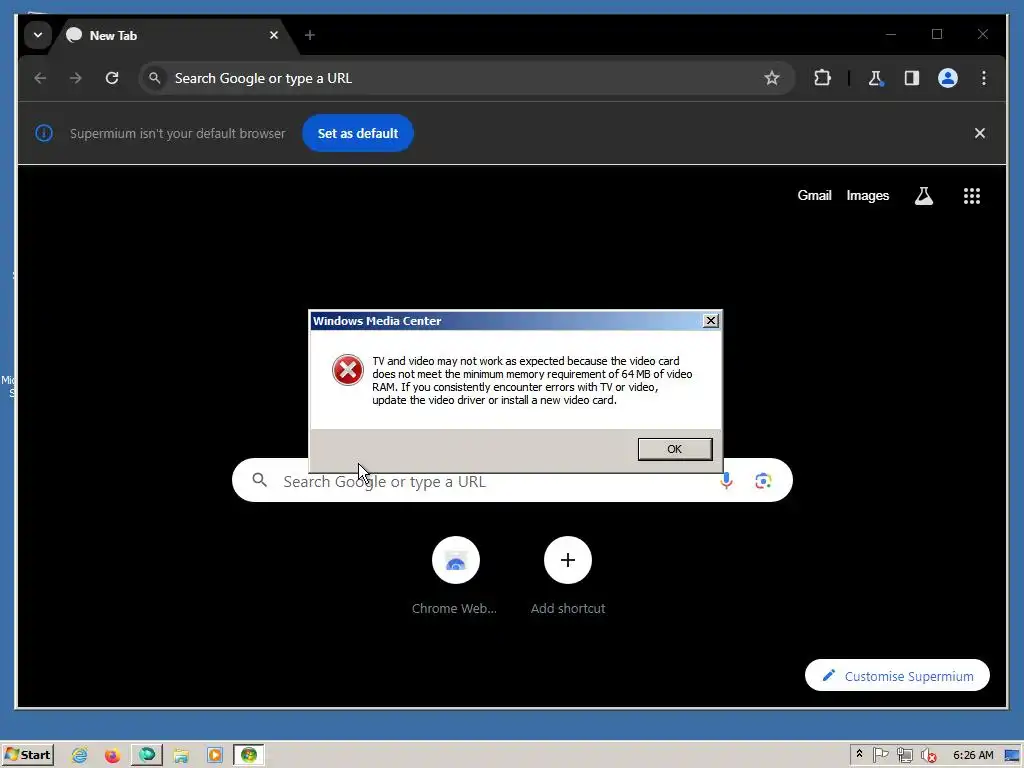Click the muted volume tray icon

pyautogui.click(x=928, y=756)
